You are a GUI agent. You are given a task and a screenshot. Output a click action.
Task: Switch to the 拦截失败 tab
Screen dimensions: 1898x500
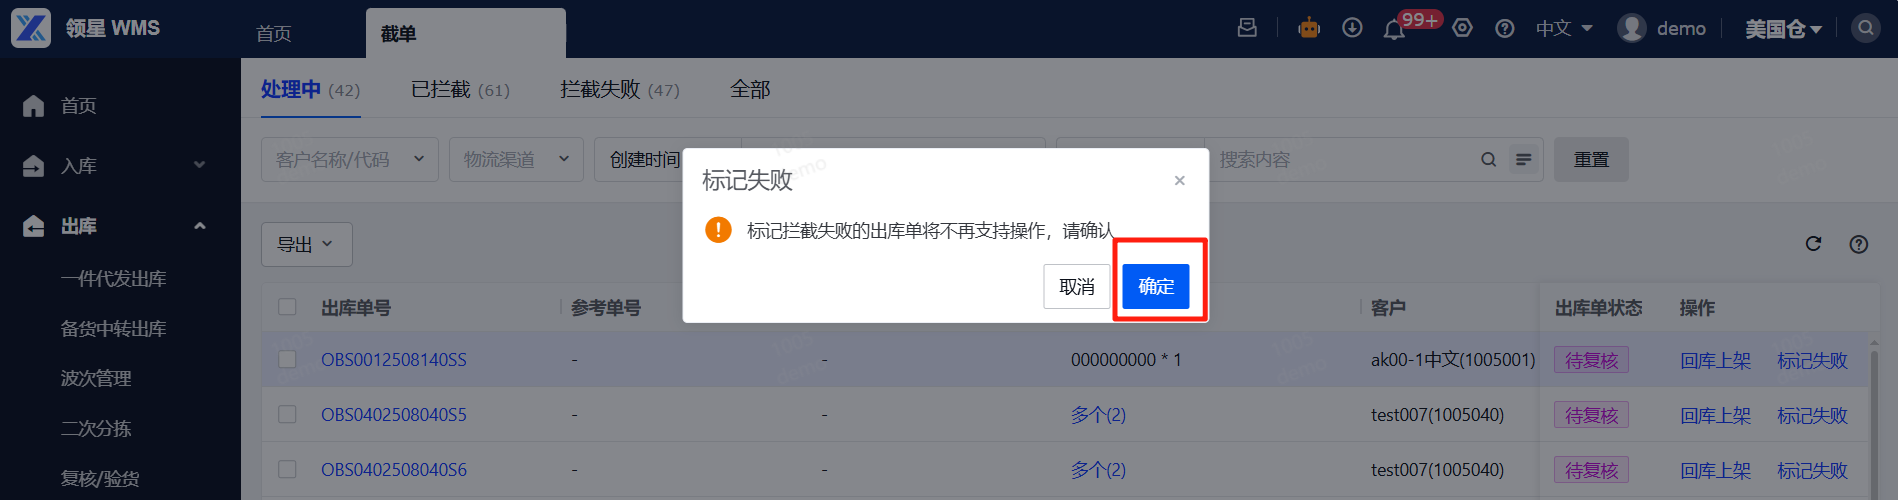click(620, 90)
